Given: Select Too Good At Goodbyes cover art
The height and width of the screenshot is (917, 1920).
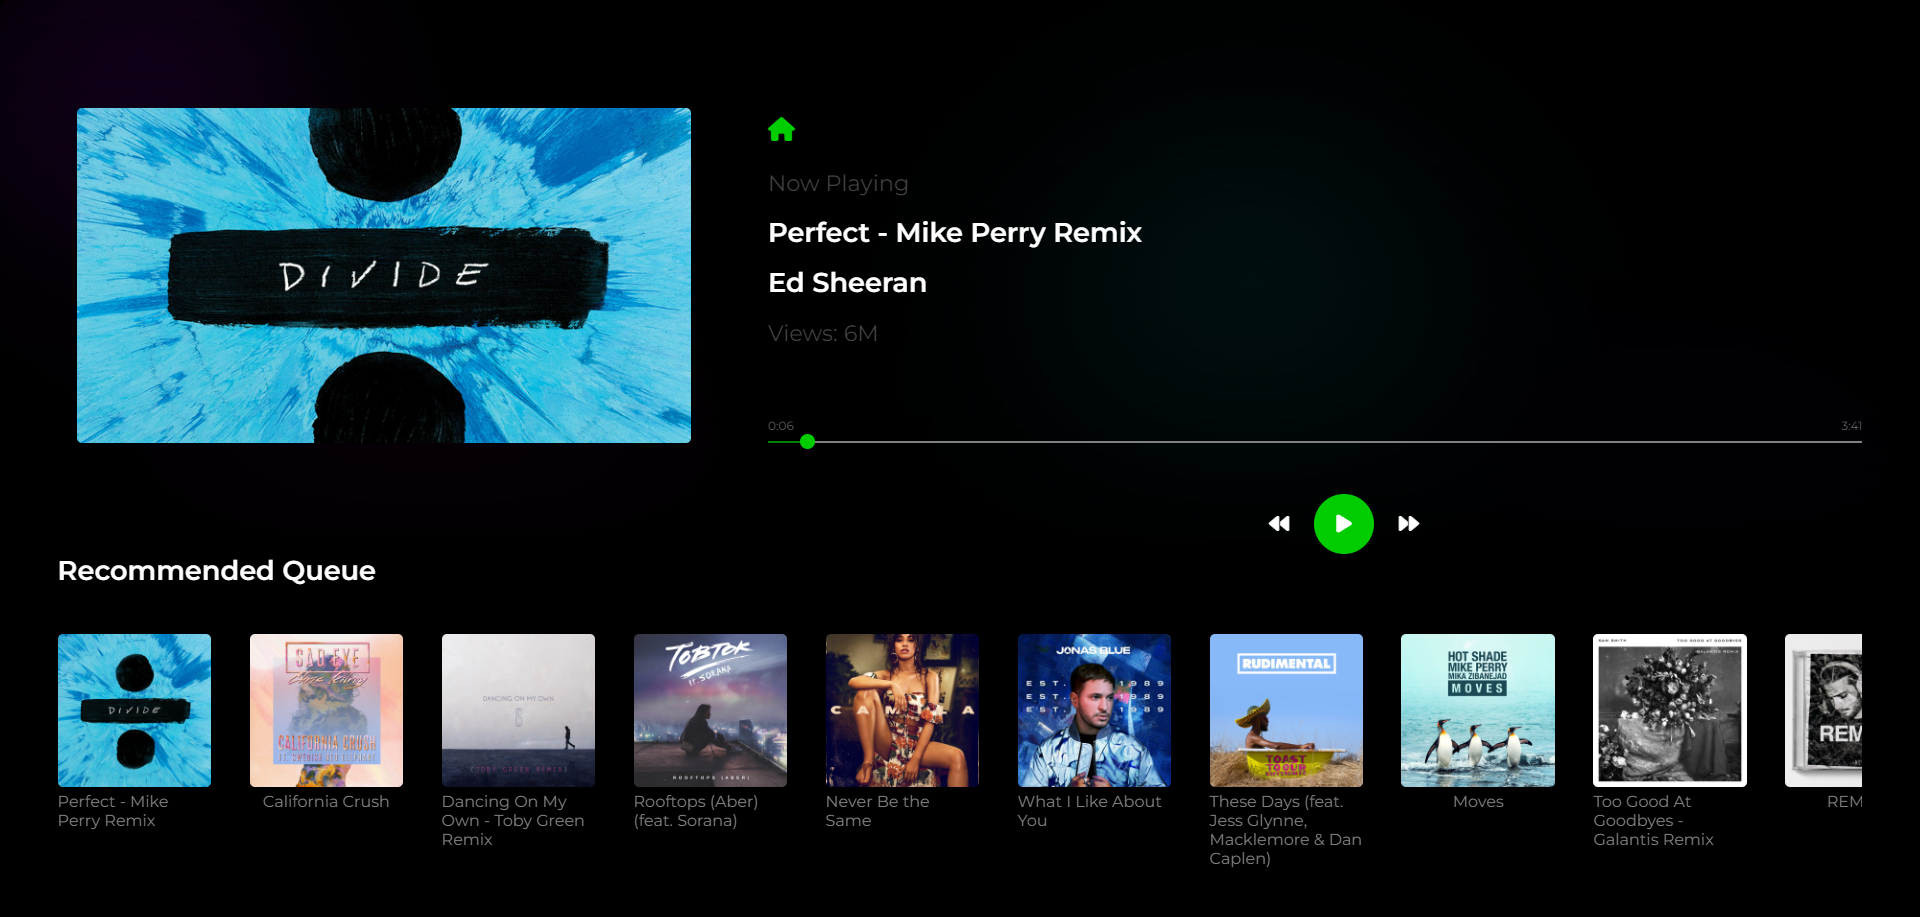Looking at the screenshot, I should click(1670, 710).
